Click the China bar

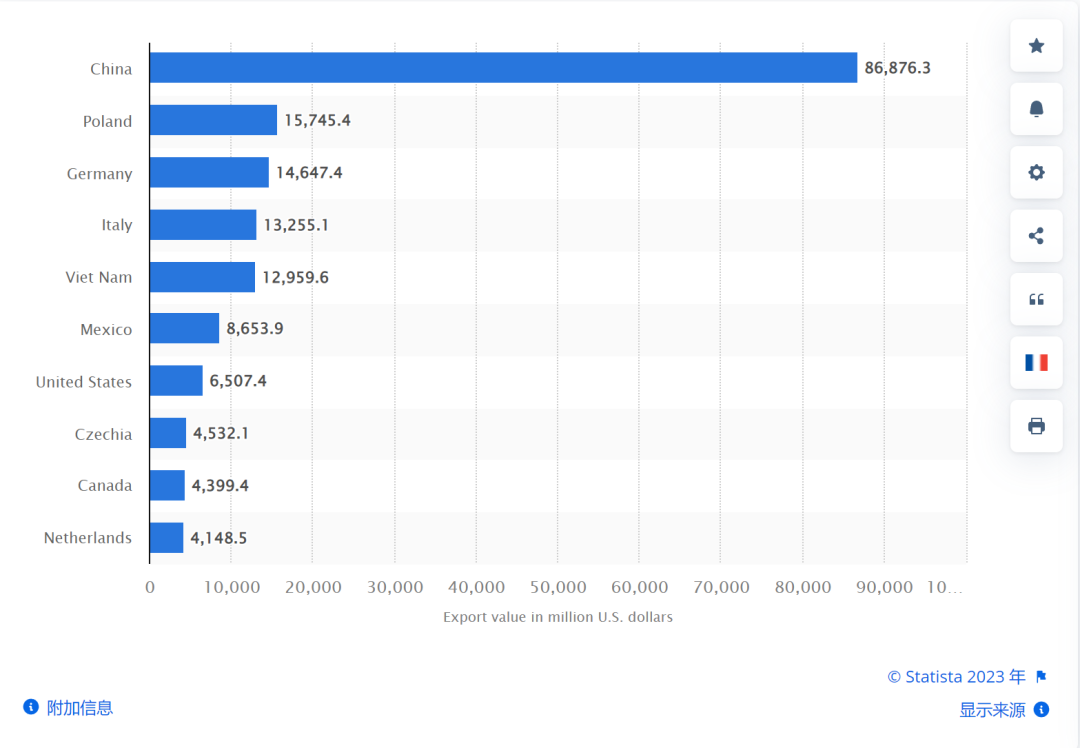(x=503, y=67)
